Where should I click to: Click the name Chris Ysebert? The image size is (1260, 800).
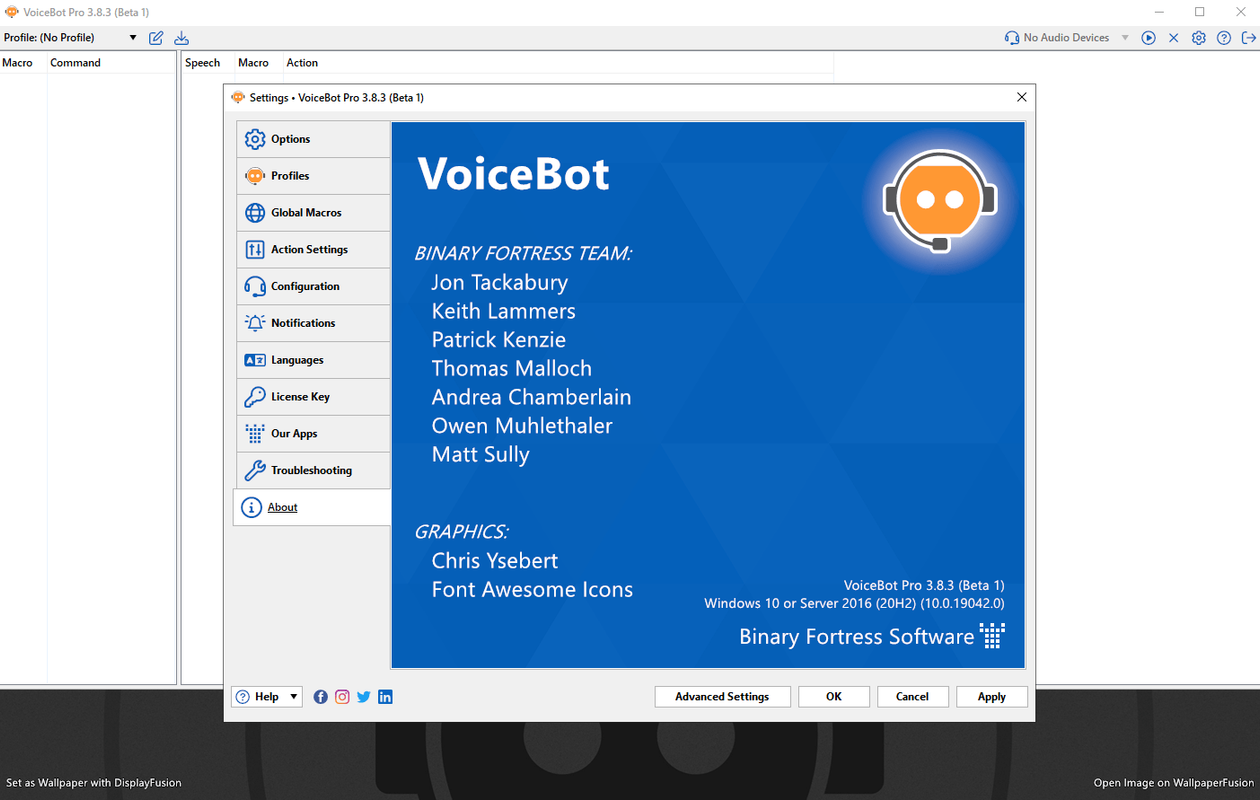pos(495,561)
